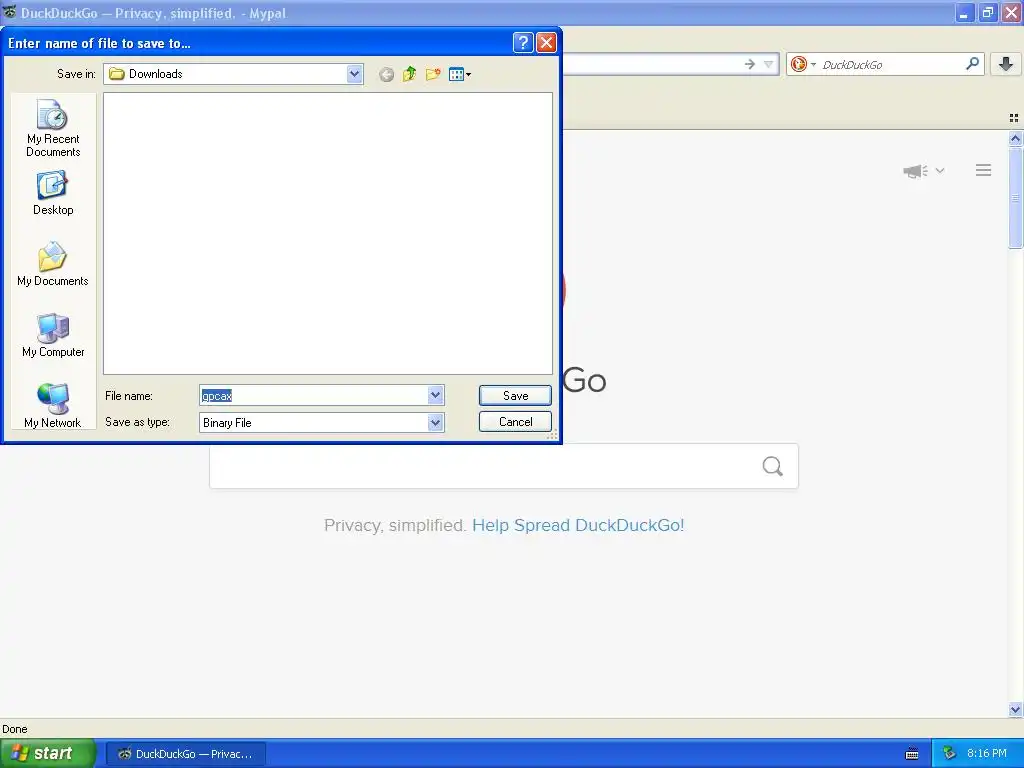
Task: Open My Network places in sidebar
Action: pos(53,406)
